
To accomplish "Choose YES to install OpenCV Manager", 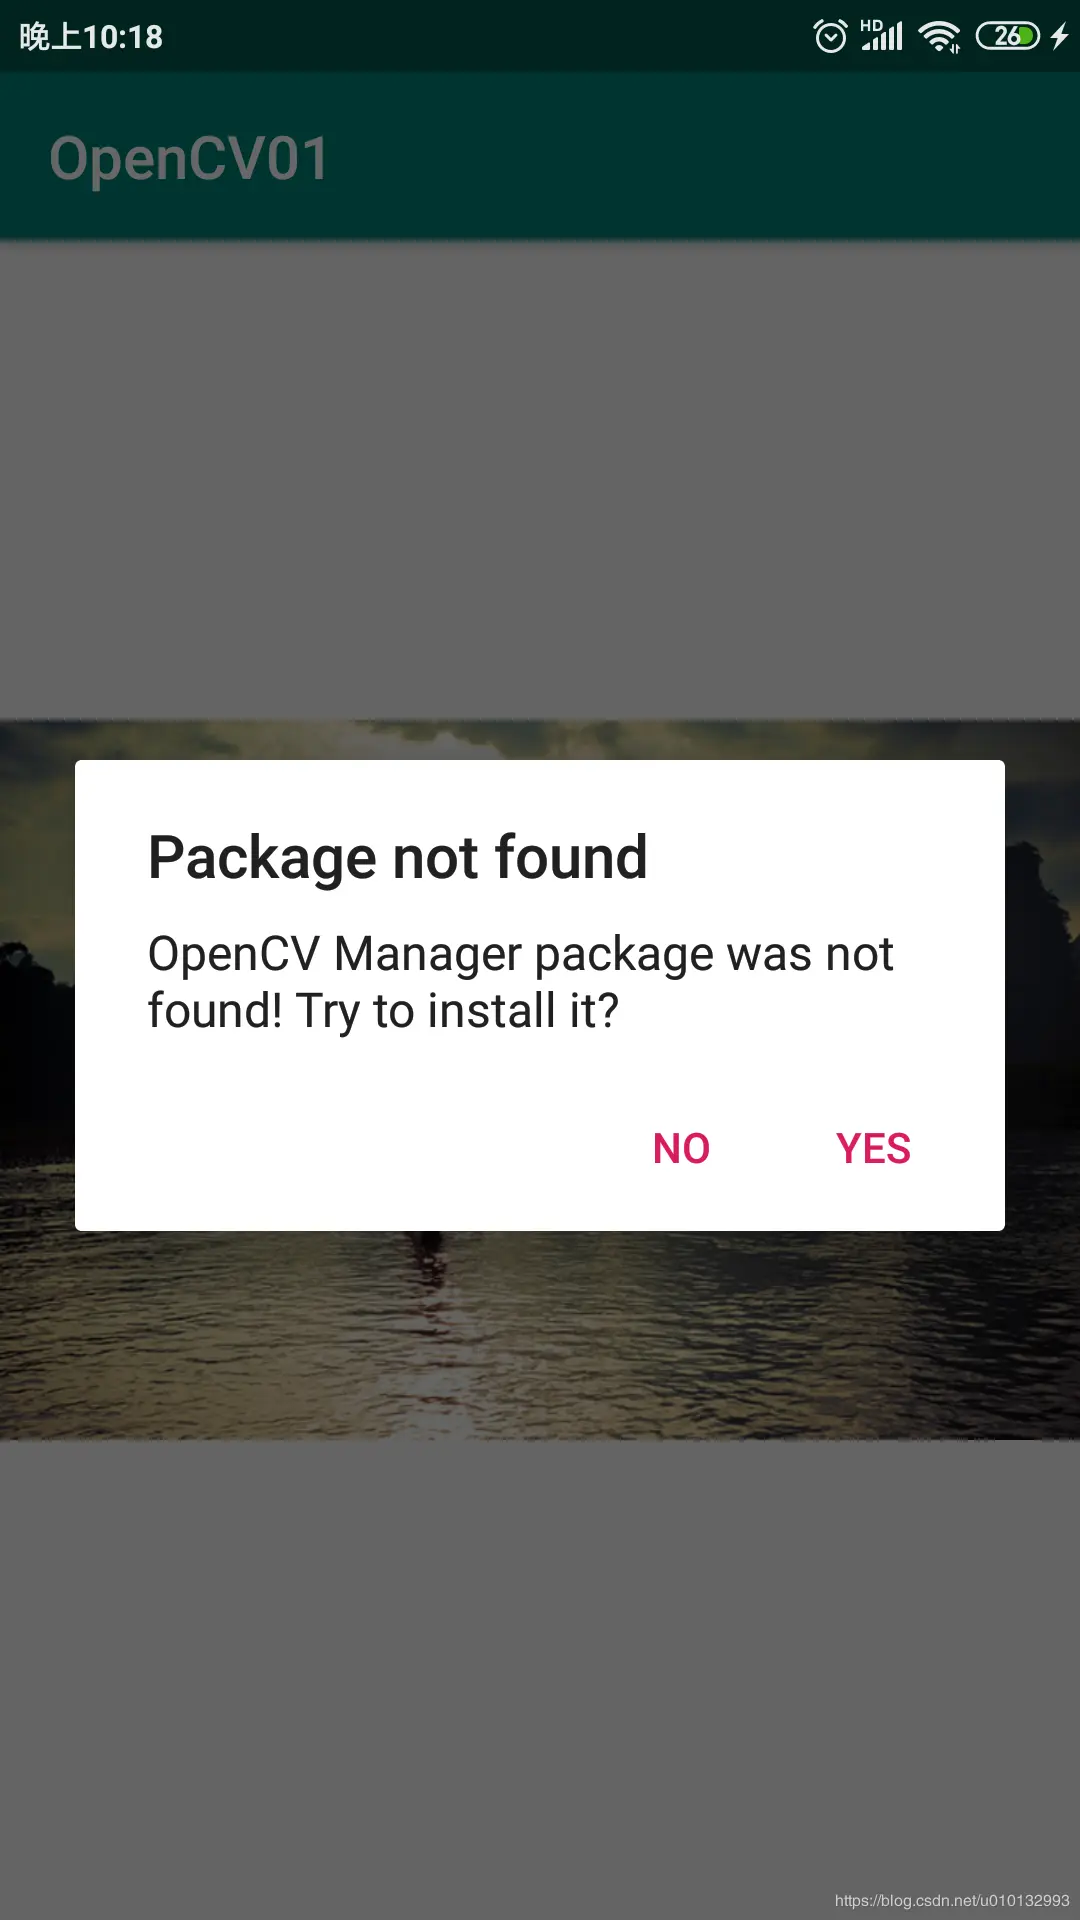I will coord(873,1148).
